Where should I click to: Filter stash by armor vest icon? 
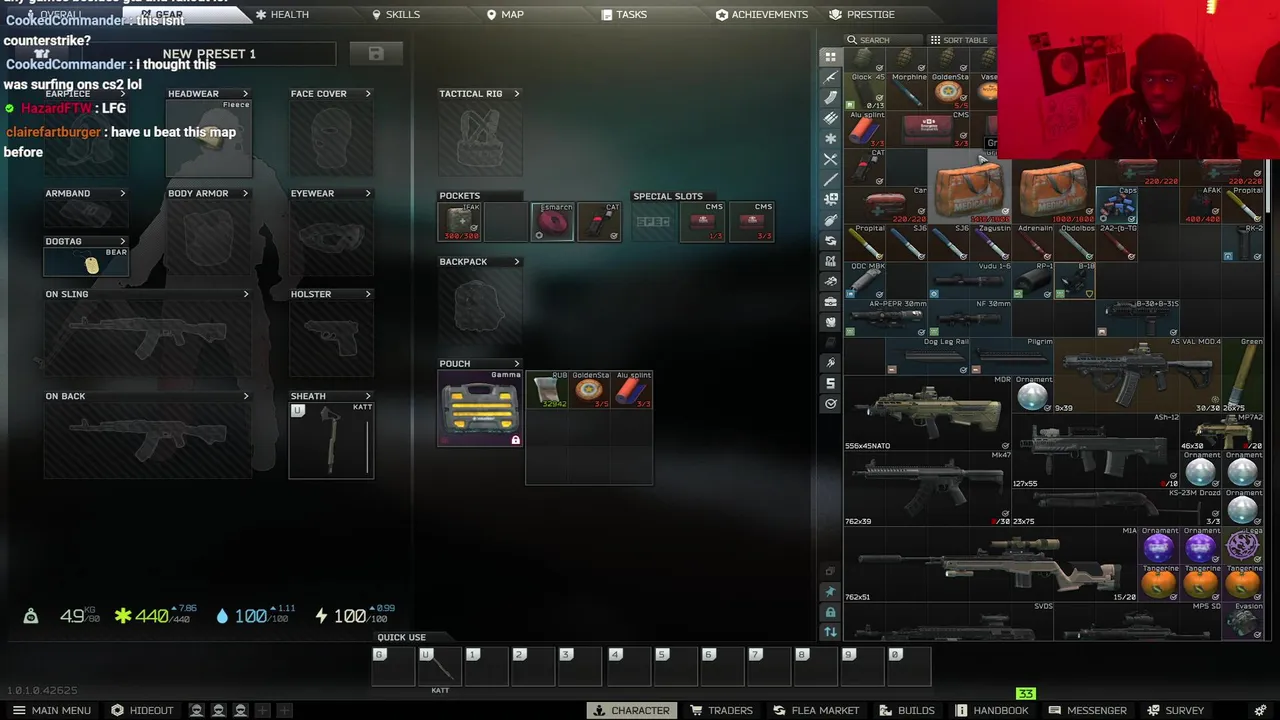click(830, 322)
